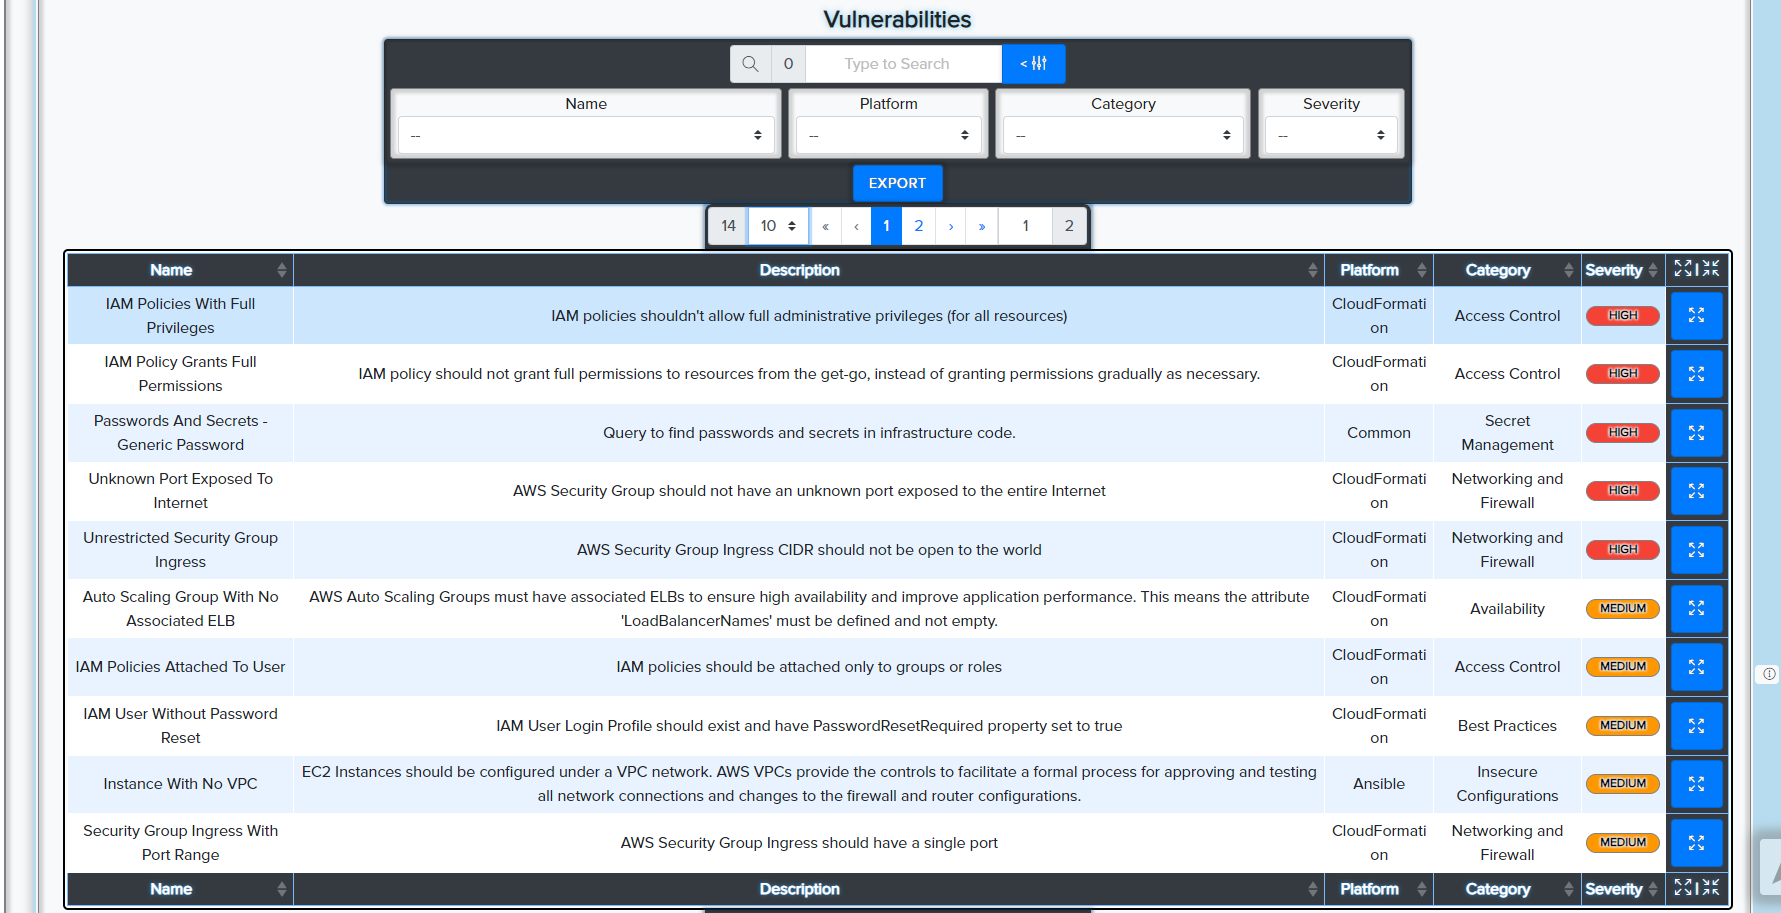1781x913 pixels.
Task: Sort by Category using footer column
Action: click(1507, 889)
